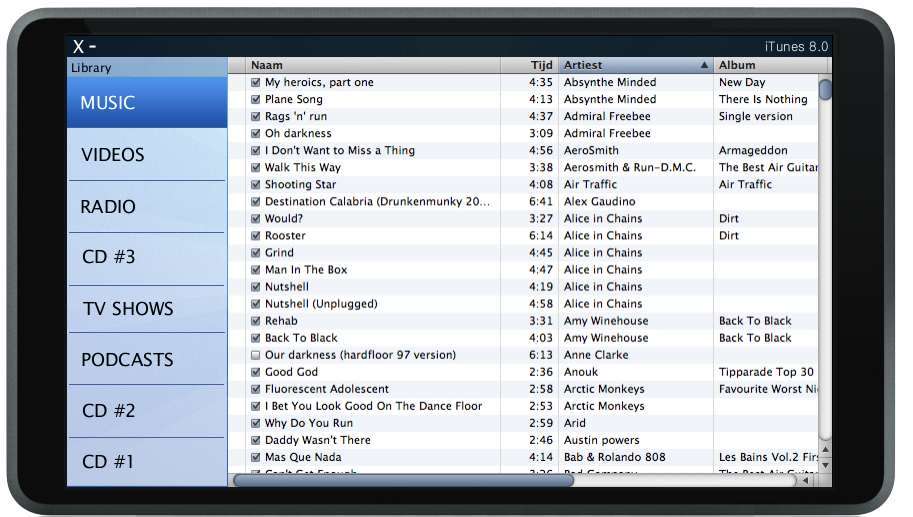Sort by the Naam column header
The width and height of the screenshot is (913, 517).
click(373, 65)
